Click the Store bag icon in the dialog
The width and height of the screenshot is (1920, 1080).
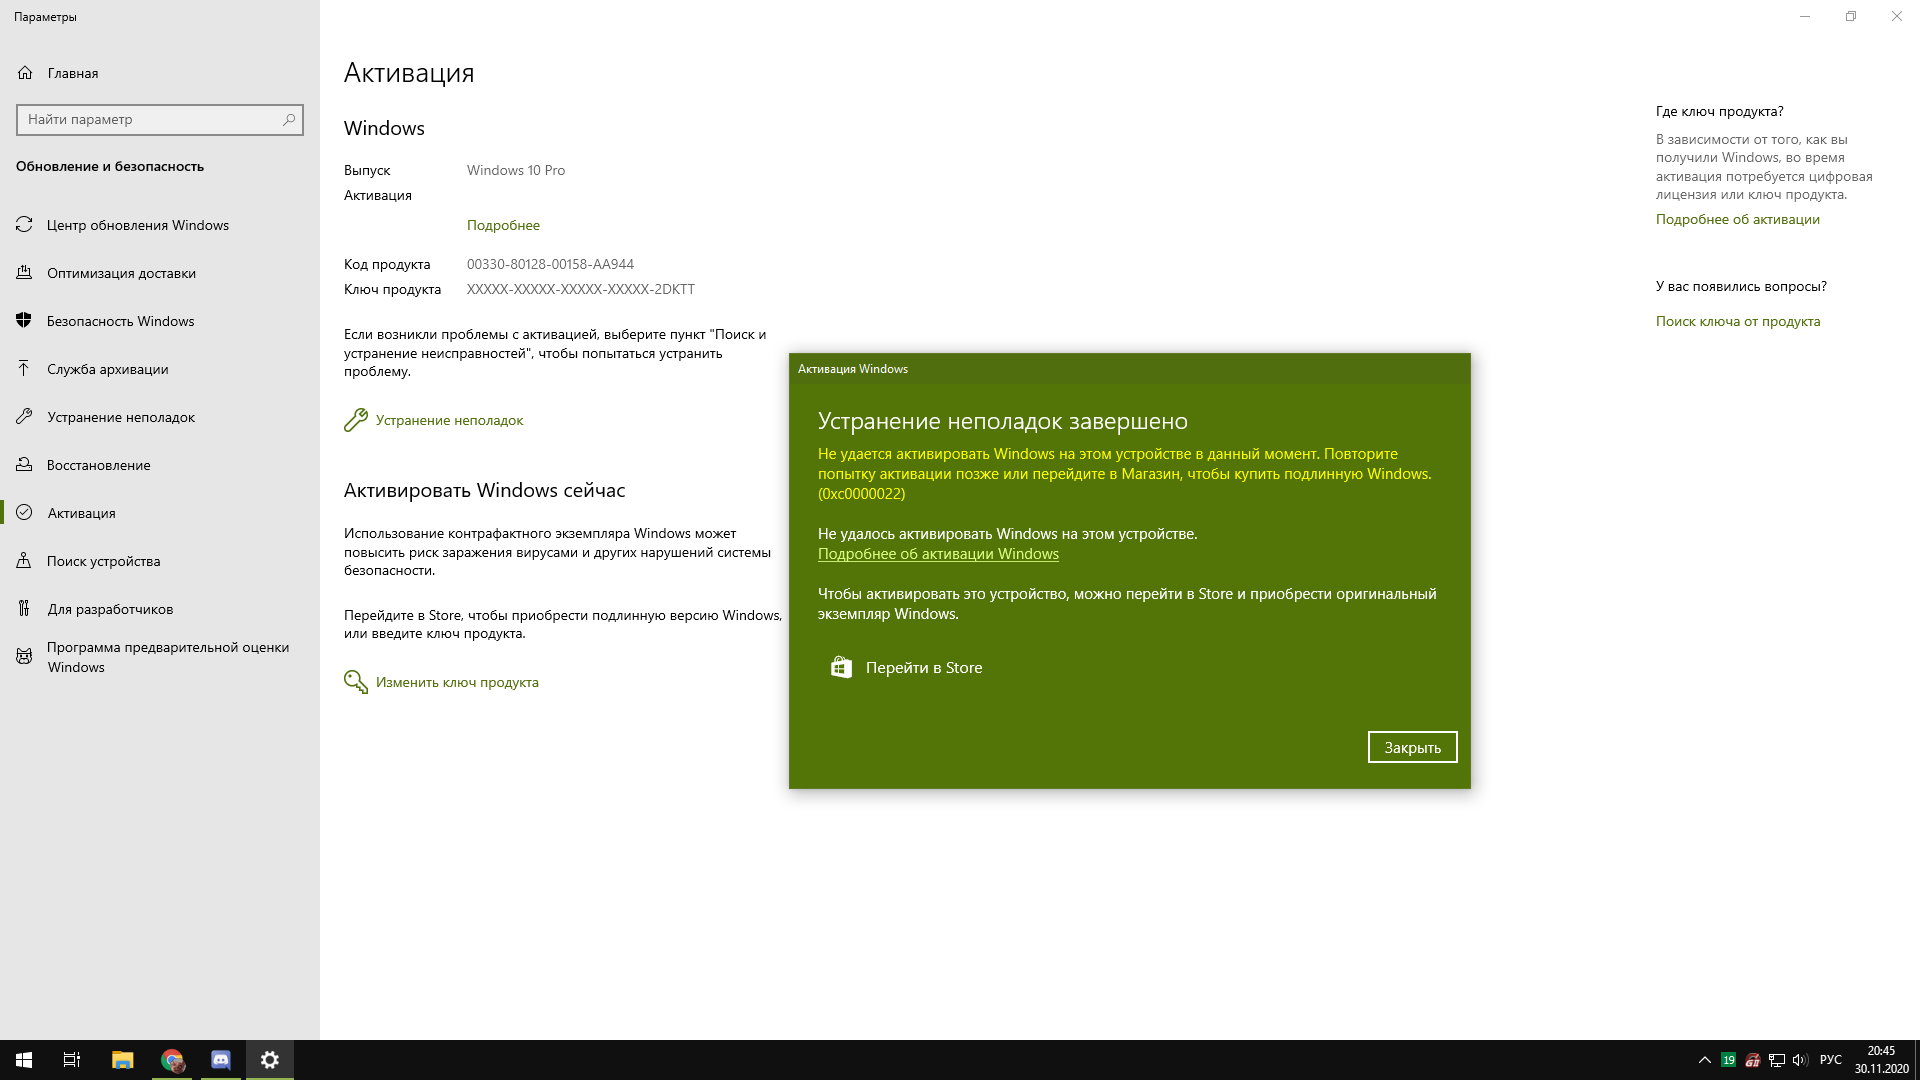(841, 668)
